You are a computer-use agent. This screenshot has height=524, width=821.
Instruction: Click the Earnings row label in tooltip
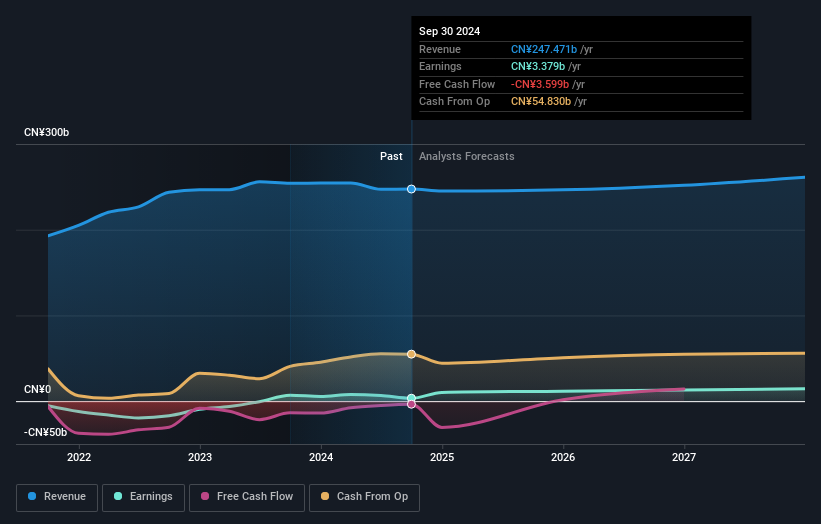[440, 66]
